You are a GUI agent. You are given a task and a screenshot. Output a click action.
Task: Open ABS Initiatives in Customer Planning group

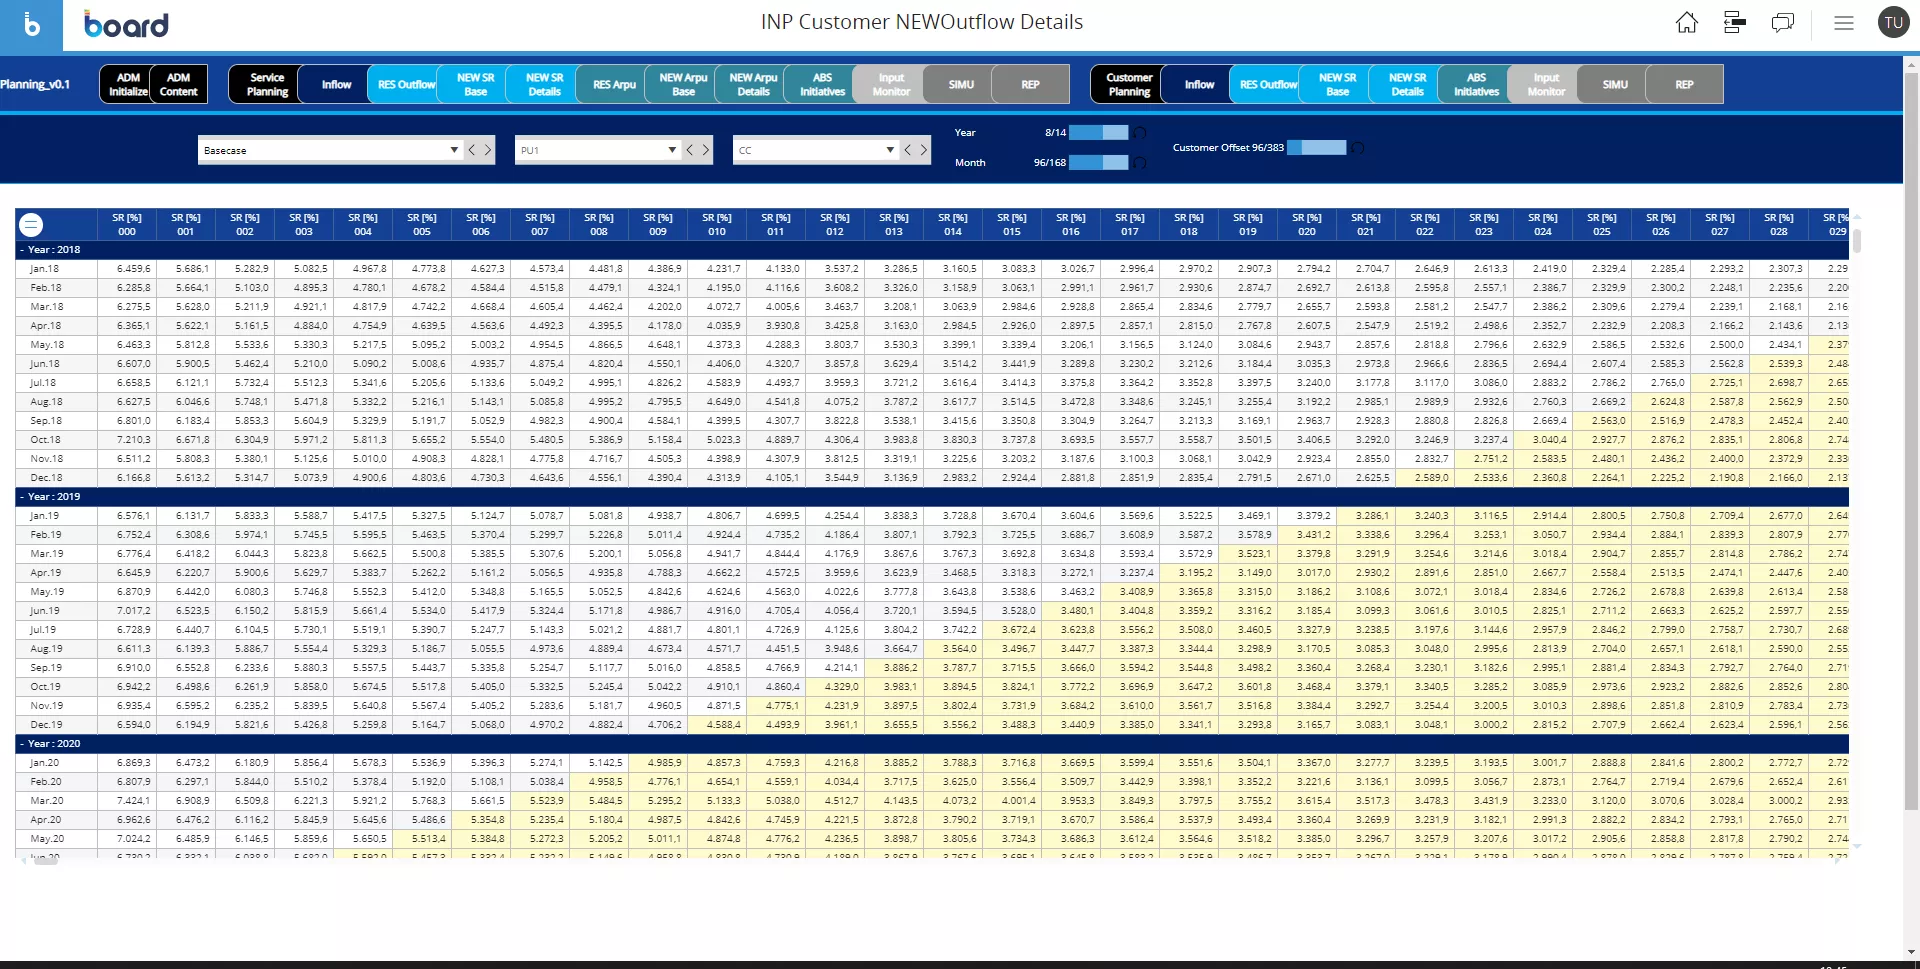tap(1476, 84)
